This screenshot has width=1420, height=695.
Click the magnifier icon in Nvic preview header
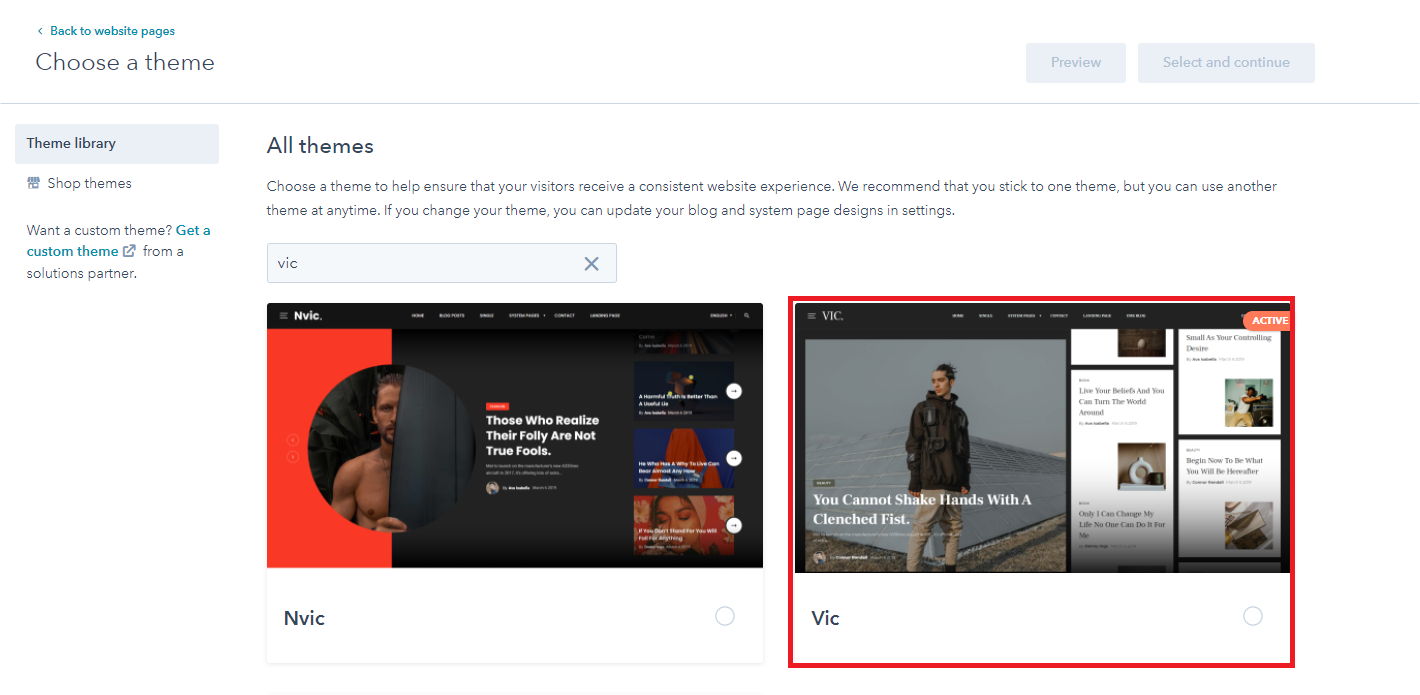pos(745,316)
